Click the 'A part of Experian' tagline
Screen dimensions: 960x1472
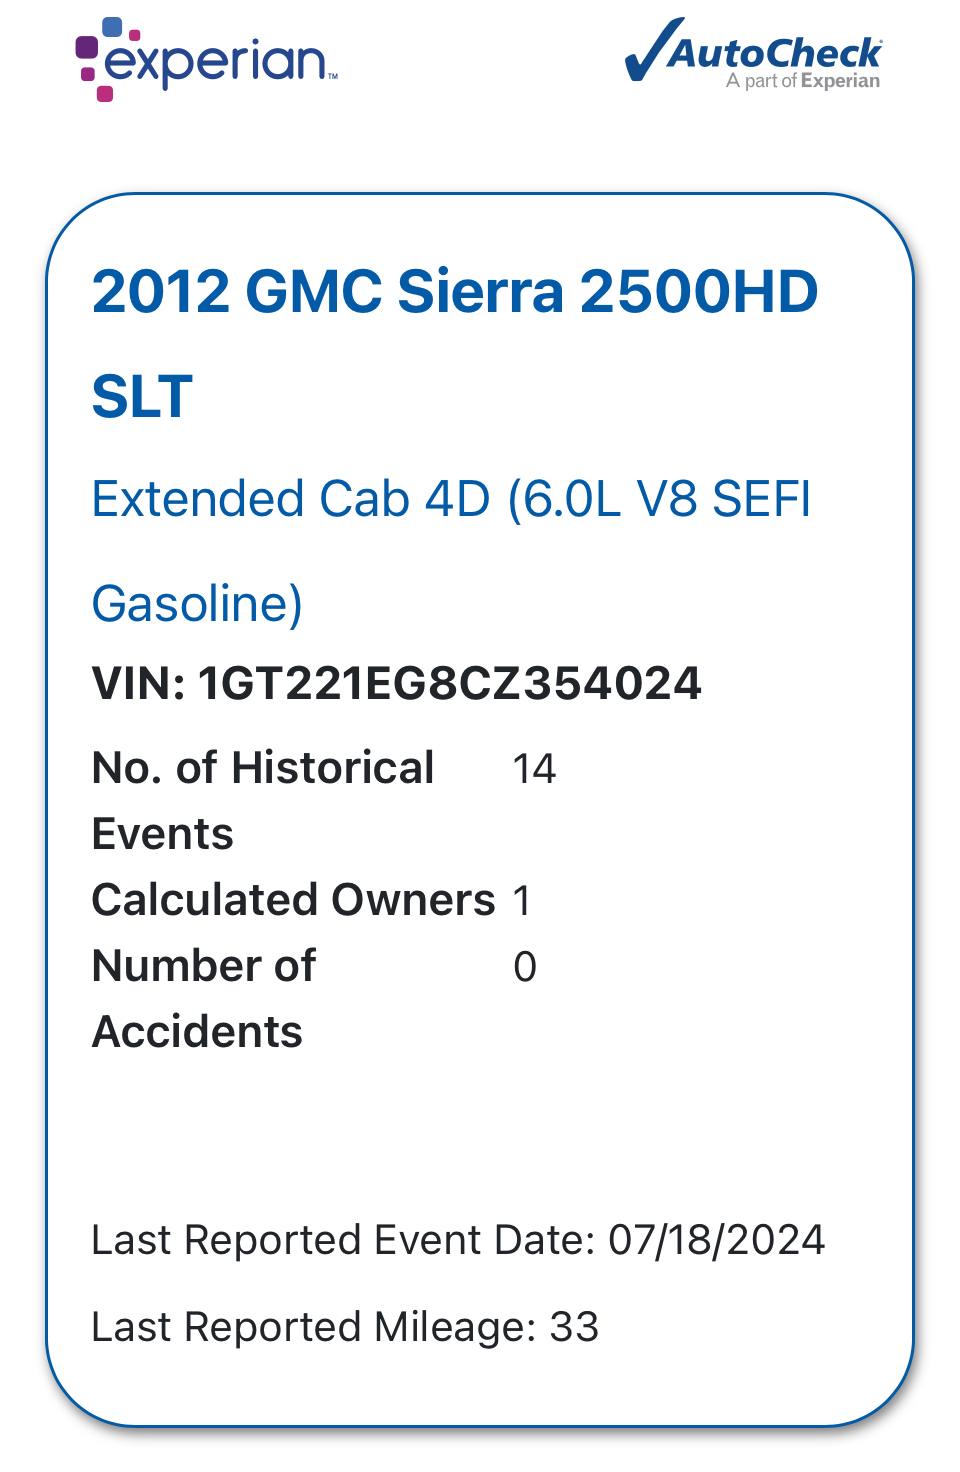[803, 81]
